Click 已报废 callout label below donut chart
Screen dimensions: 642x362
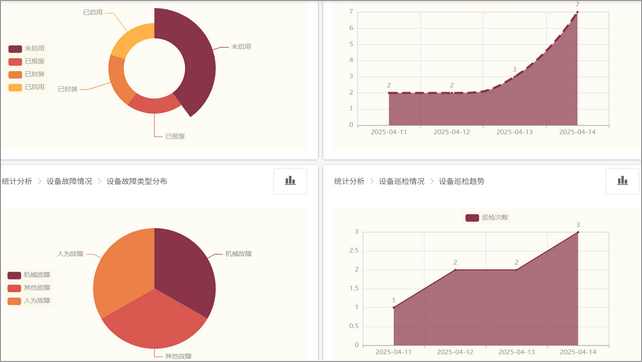click(x=175, y=136)
